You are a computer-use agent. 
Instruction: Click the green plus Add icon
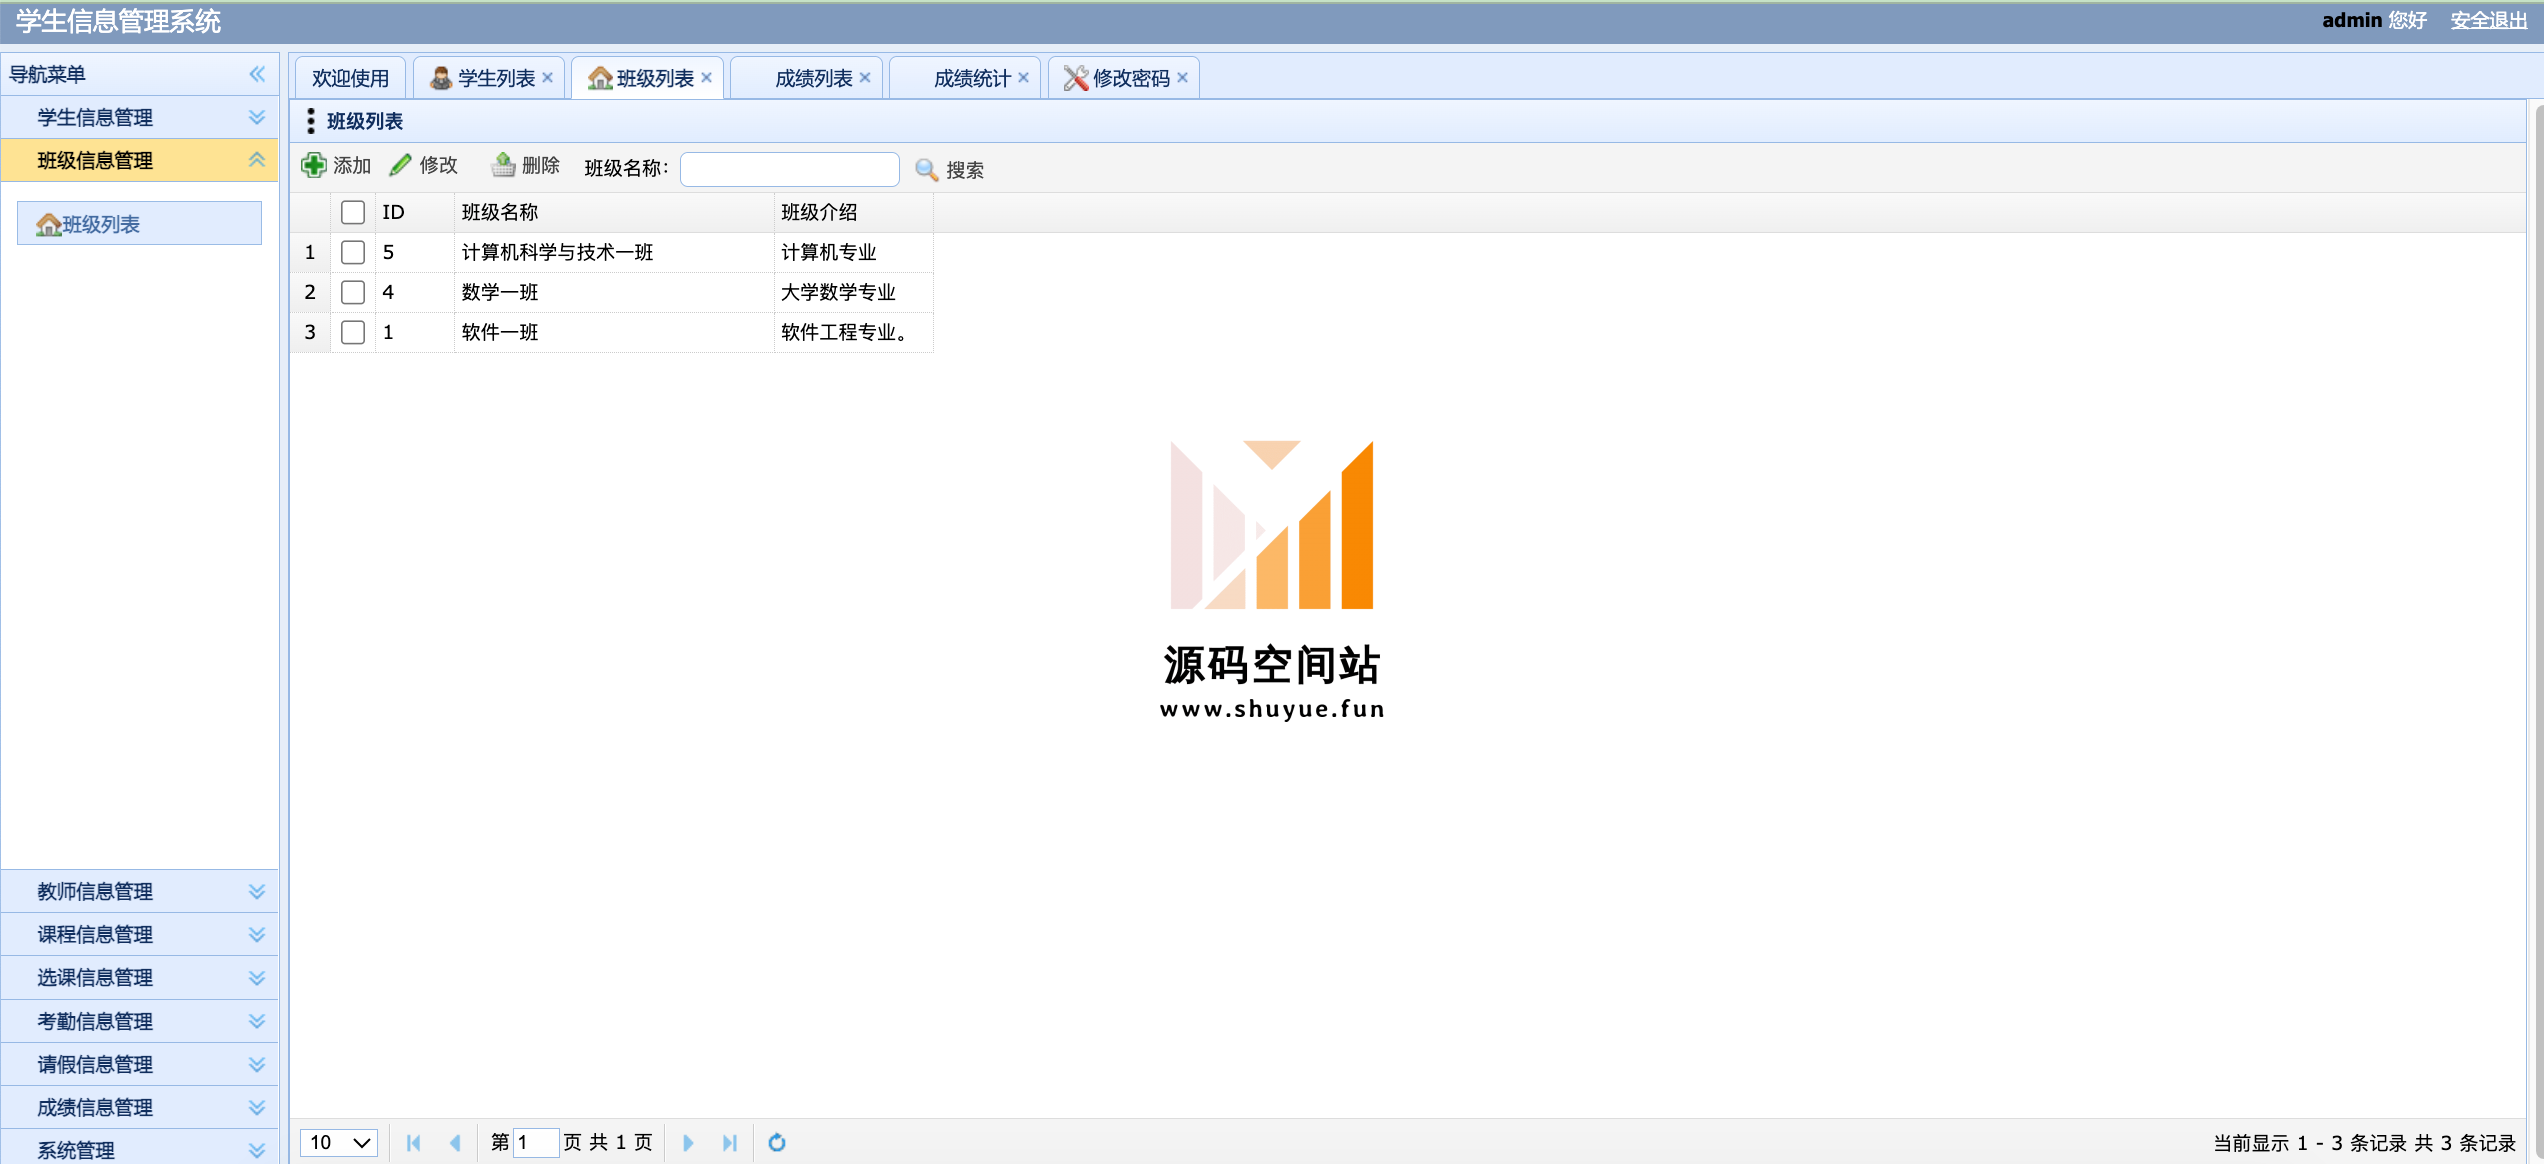[x=314, y=166]
